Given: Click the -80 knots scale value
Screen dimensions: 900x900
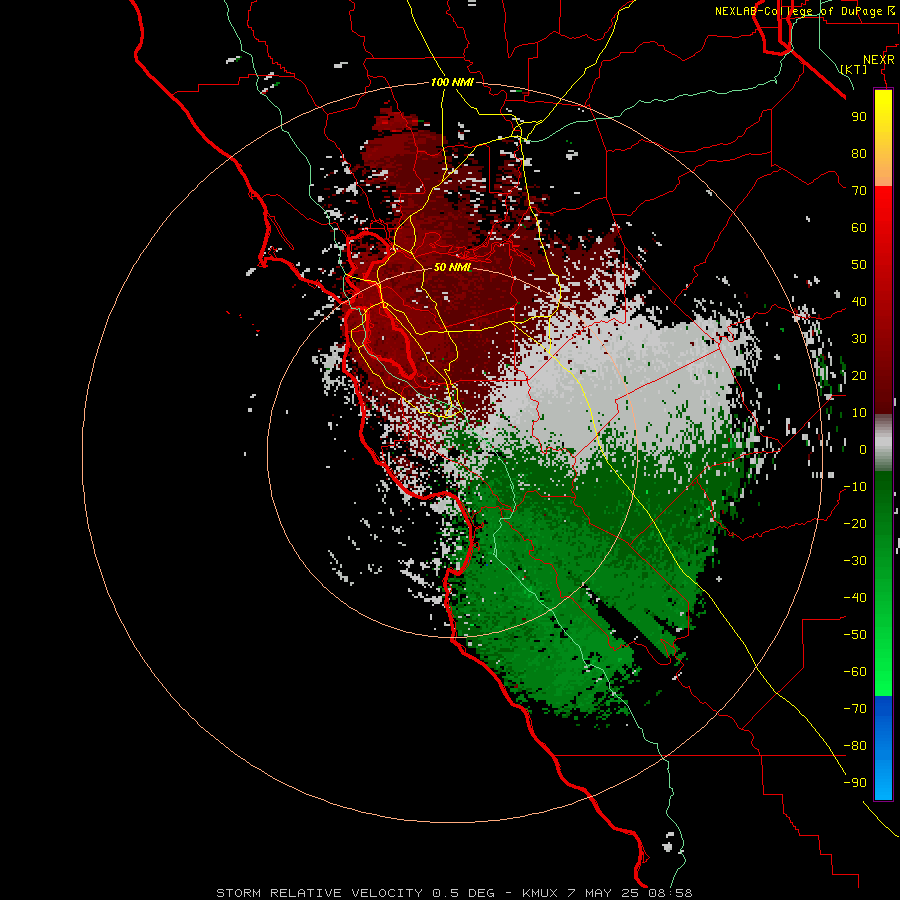Looking at the screenshot, I should coord(855,746).
